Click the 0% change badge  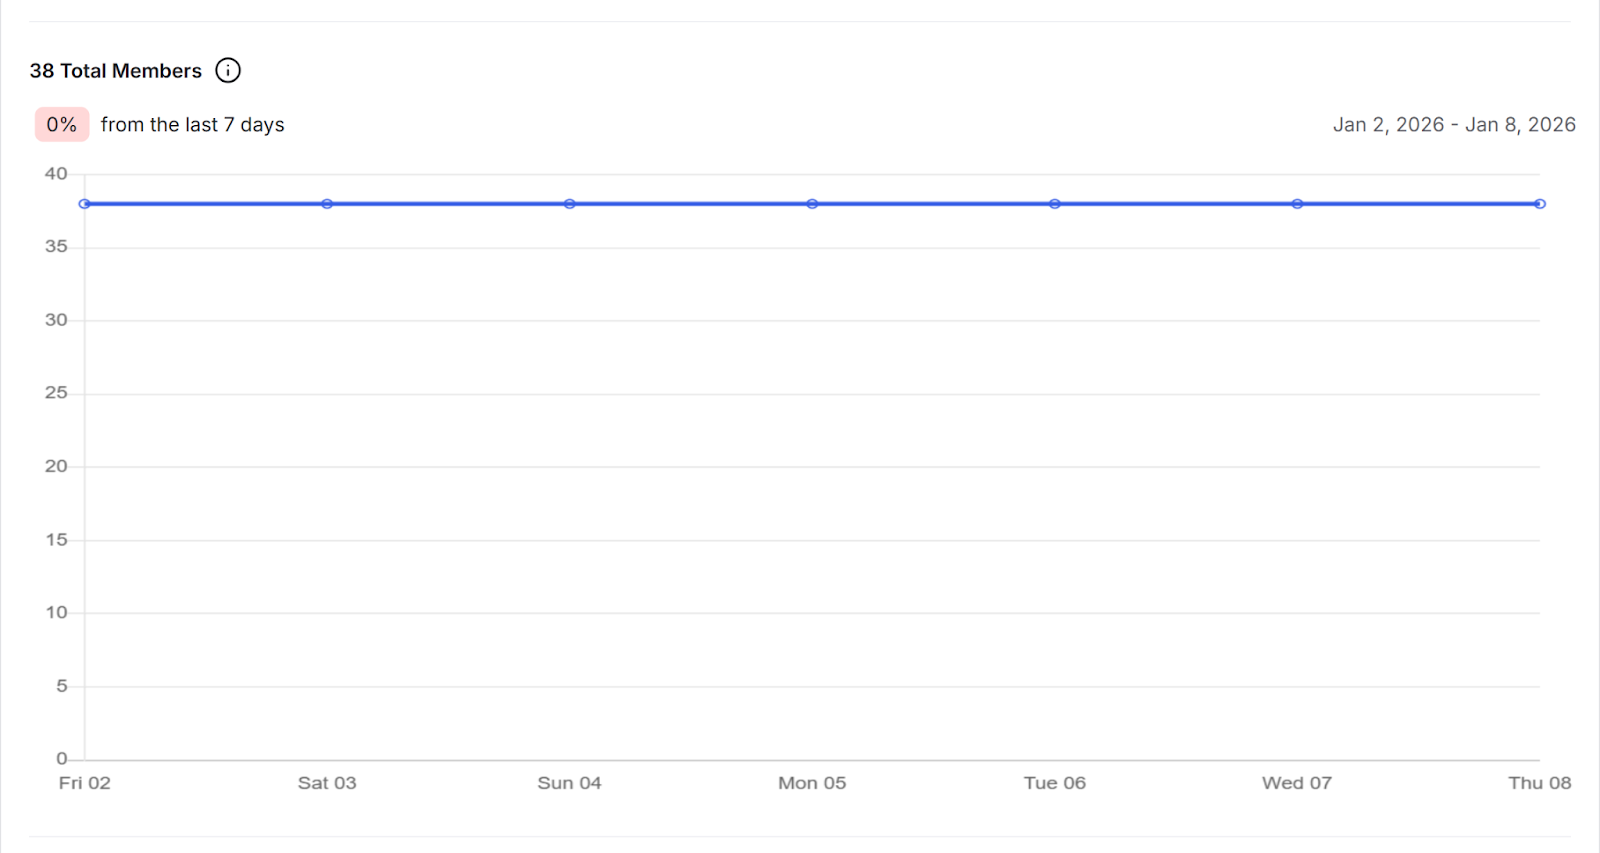[x=62, y=125]
